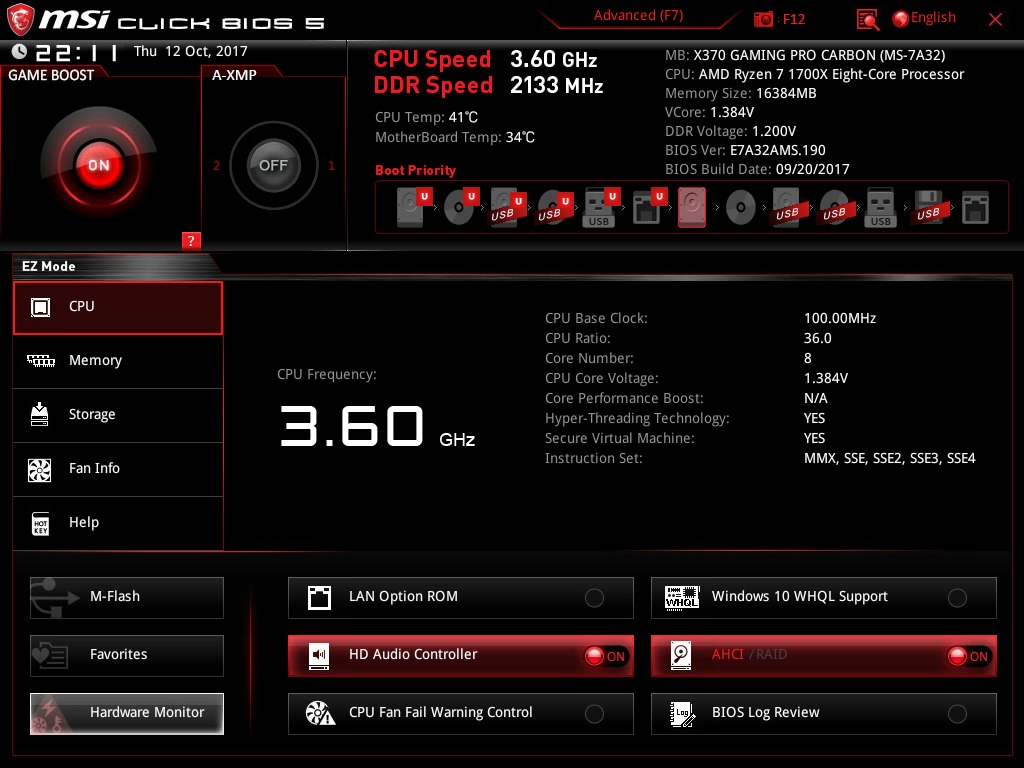1024x768 pixels.
Task: Click the AHCI/RAID hard drive icon
Action: pyautogui.click(x=681, y=655)
